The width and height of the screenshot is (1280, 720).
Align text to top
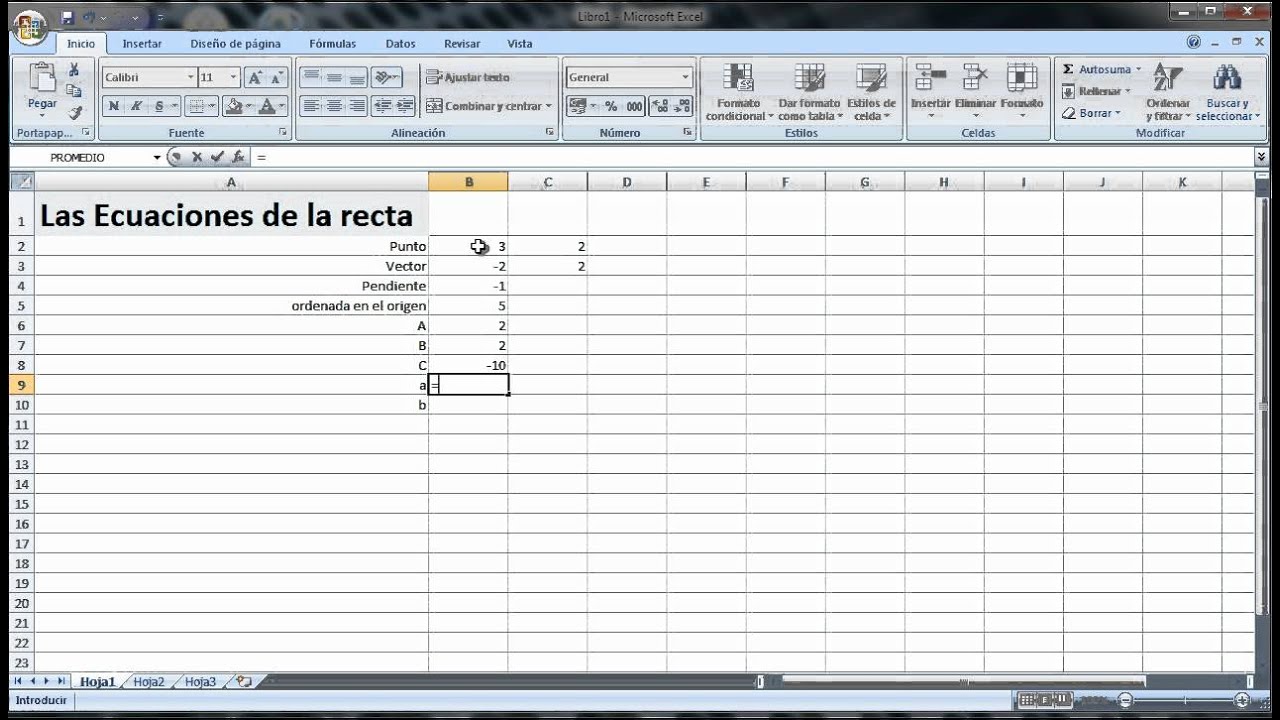click(311, 77)
